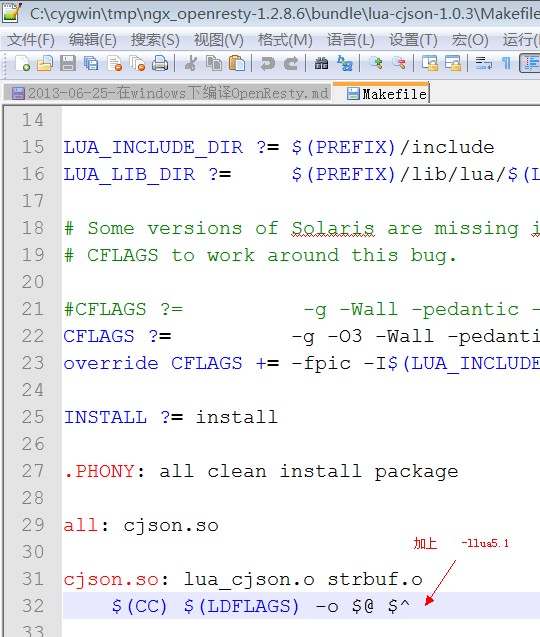Click the comment text 'work around this bug.'
This screenshot has width=540, height=637.
(332, 256)
